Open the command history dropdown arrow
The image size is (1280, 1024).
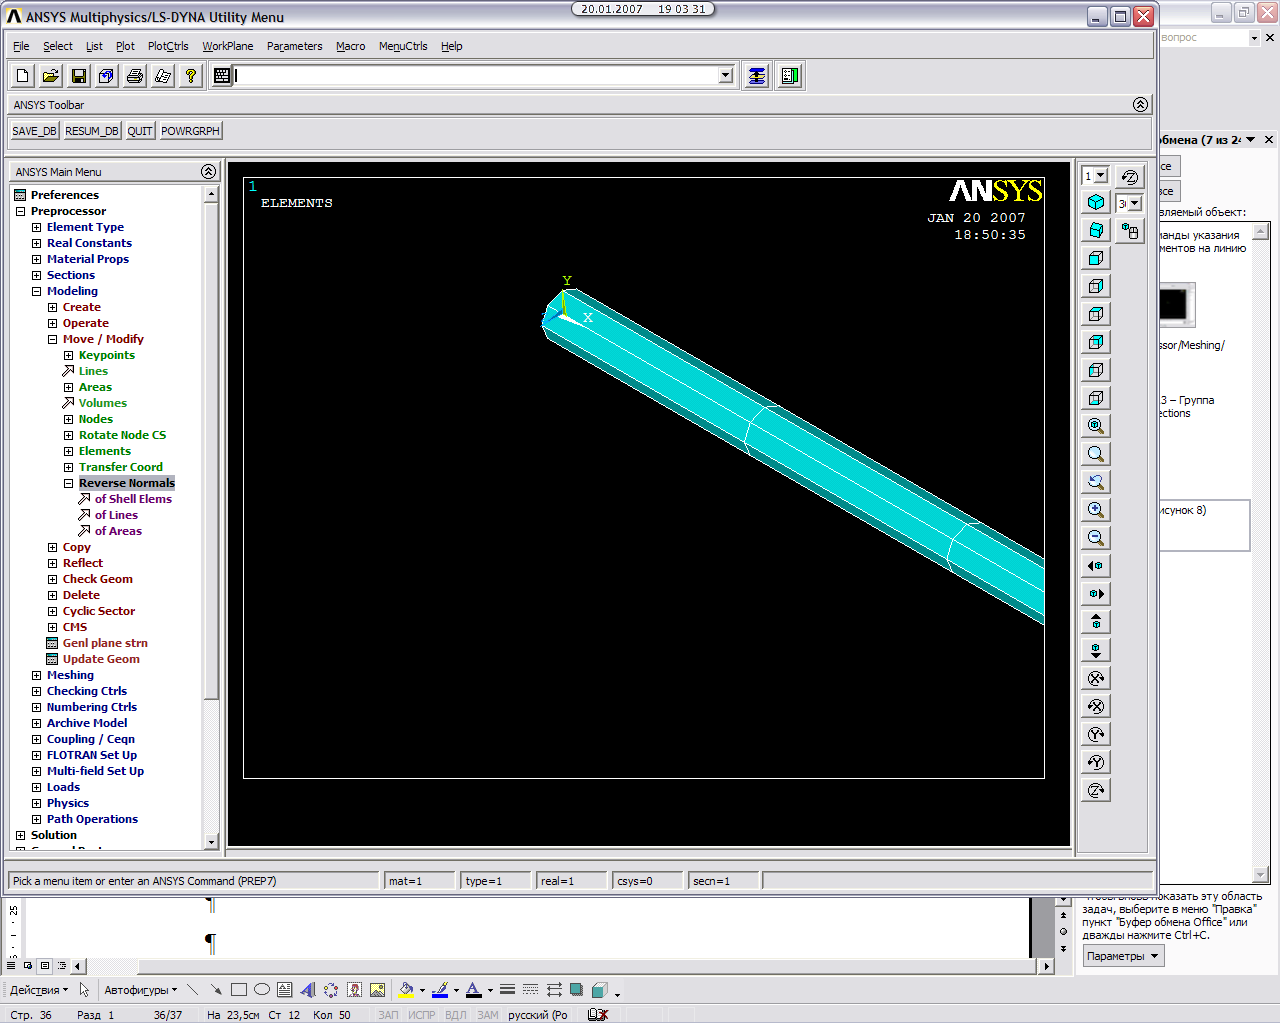pyautogui.click(x=726, y=76)
